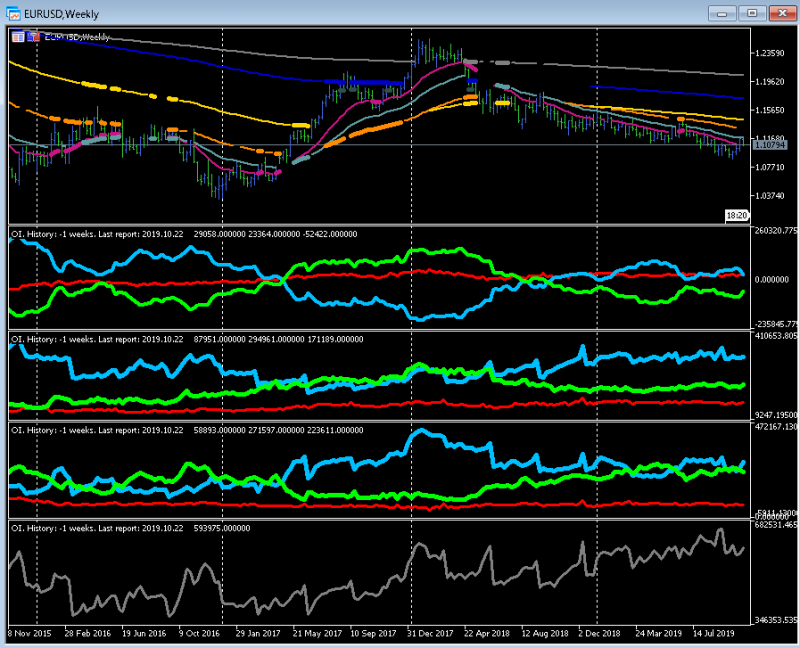Screen dimensions: 800x648
Task: Click the EURUSD chart window icon in title bar
Action: (13, 14)
